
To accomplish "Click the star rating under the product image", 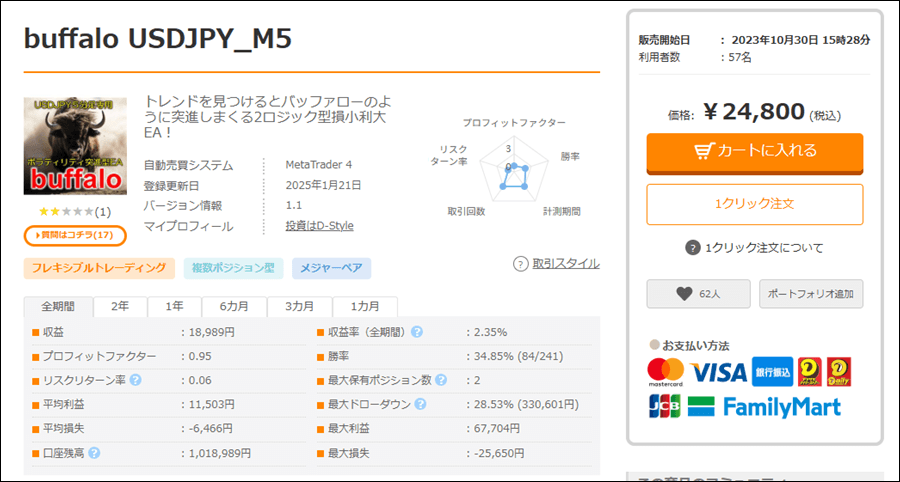I will [65, 212].
